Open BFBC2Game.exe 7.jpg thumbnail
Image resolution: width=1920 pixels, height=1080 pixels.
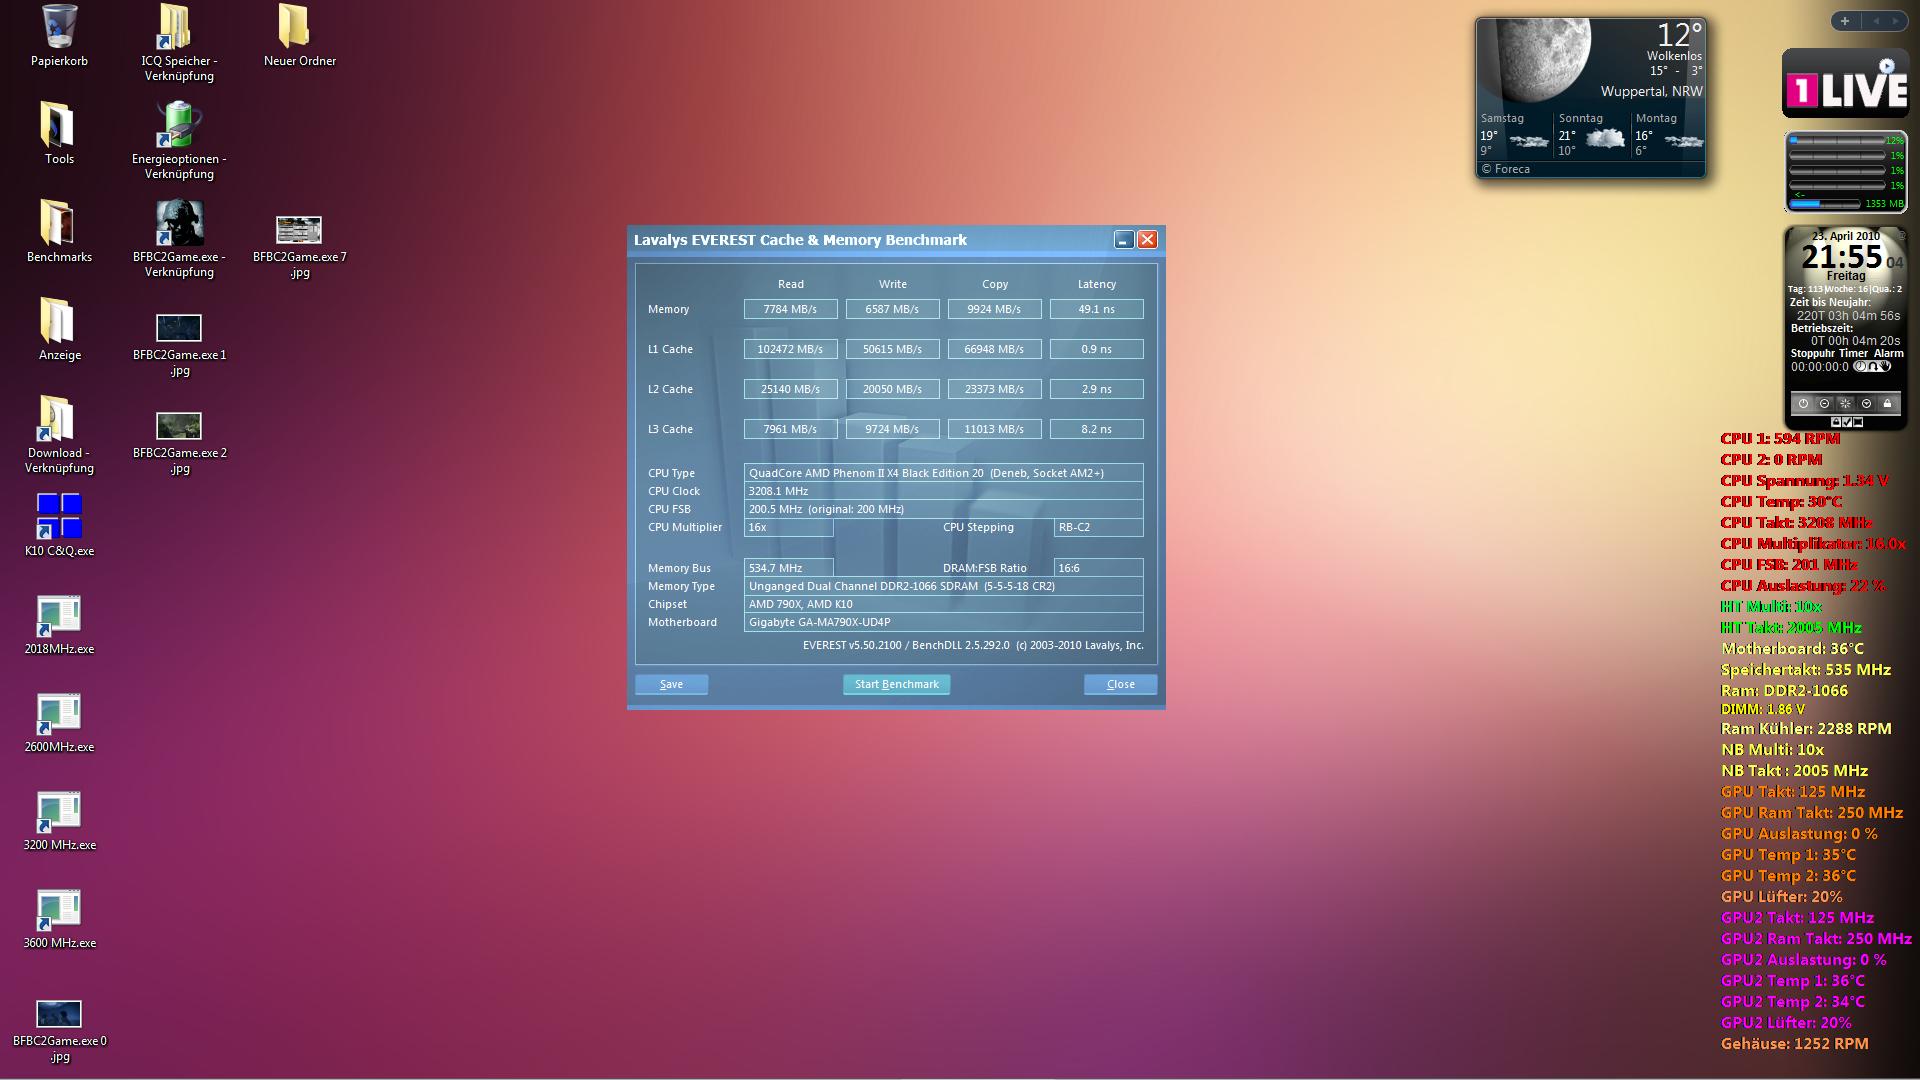pos(299,230)
